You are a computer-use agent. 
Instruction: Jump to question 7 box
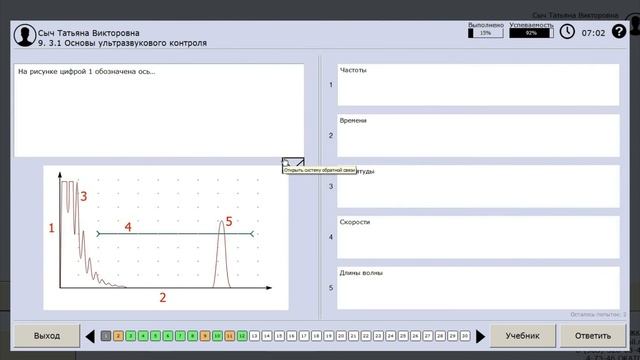180,336
